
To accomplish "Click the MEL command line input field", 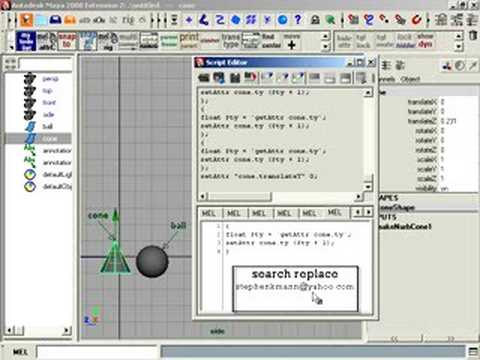I will click(x=97, y=352).
